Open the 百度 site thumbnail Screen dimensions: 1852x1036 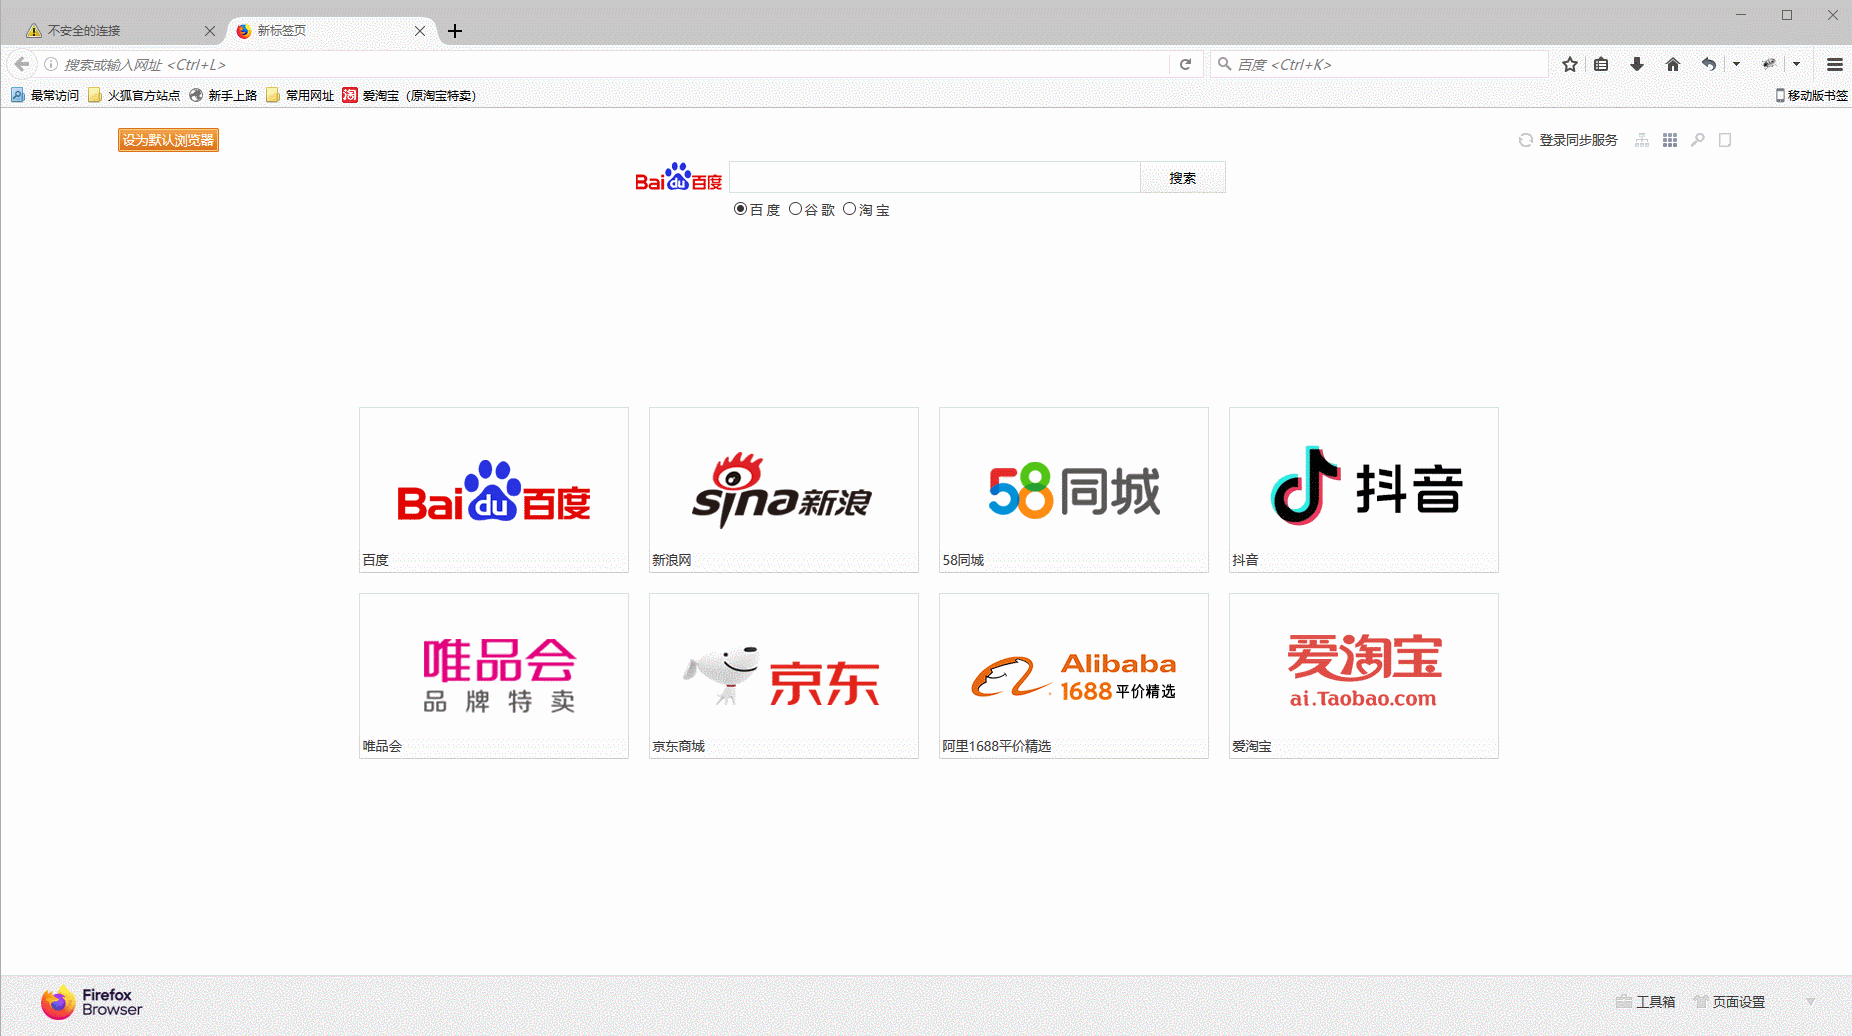[x=494, y=490]
